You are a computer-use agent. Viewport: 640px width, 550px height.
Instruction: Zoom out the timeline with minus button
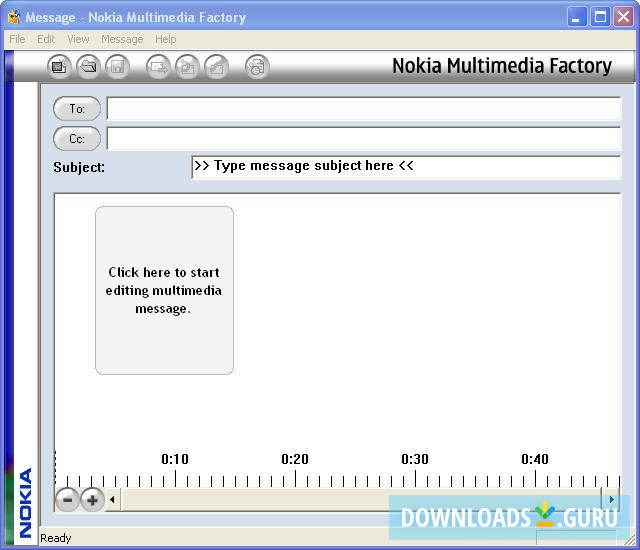click(67, 499)
